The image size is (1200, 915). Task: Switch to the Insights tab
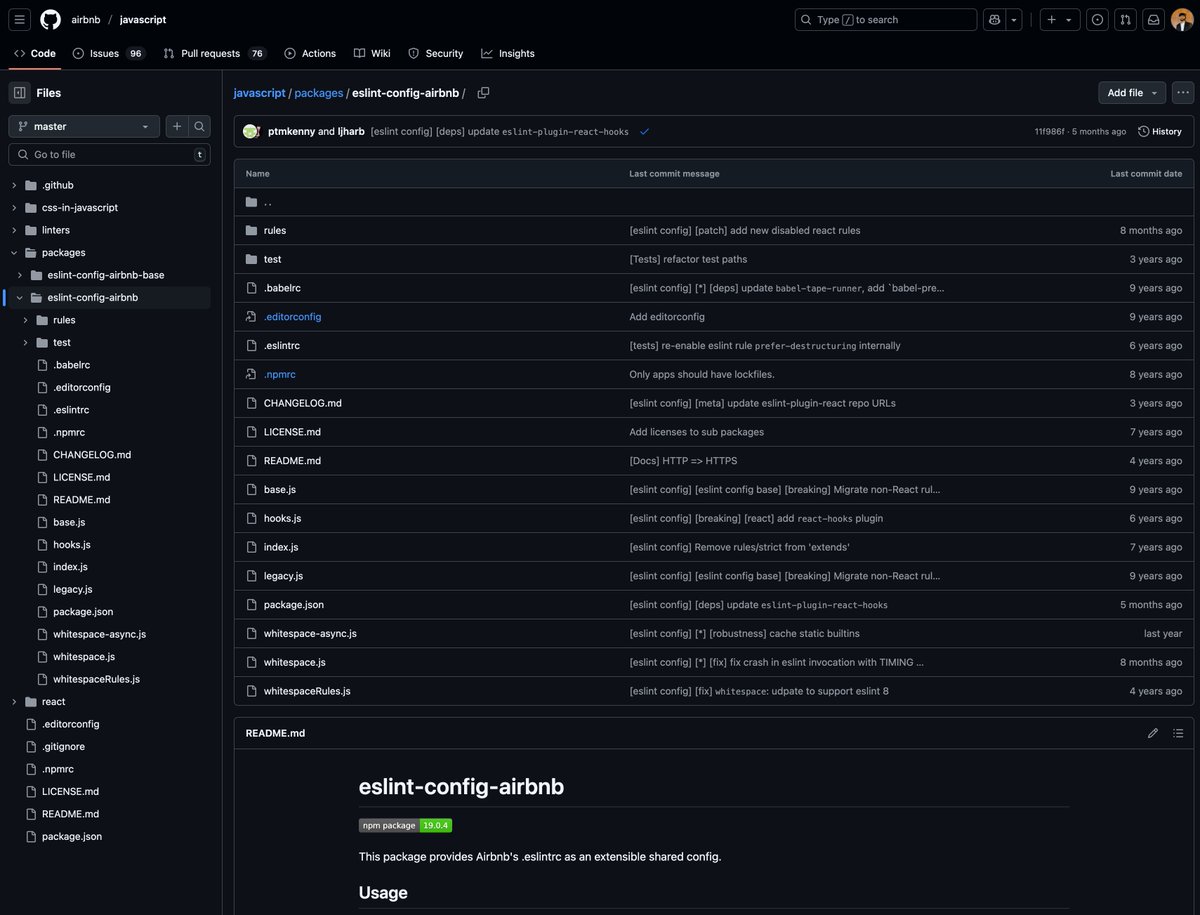point(508,53)
